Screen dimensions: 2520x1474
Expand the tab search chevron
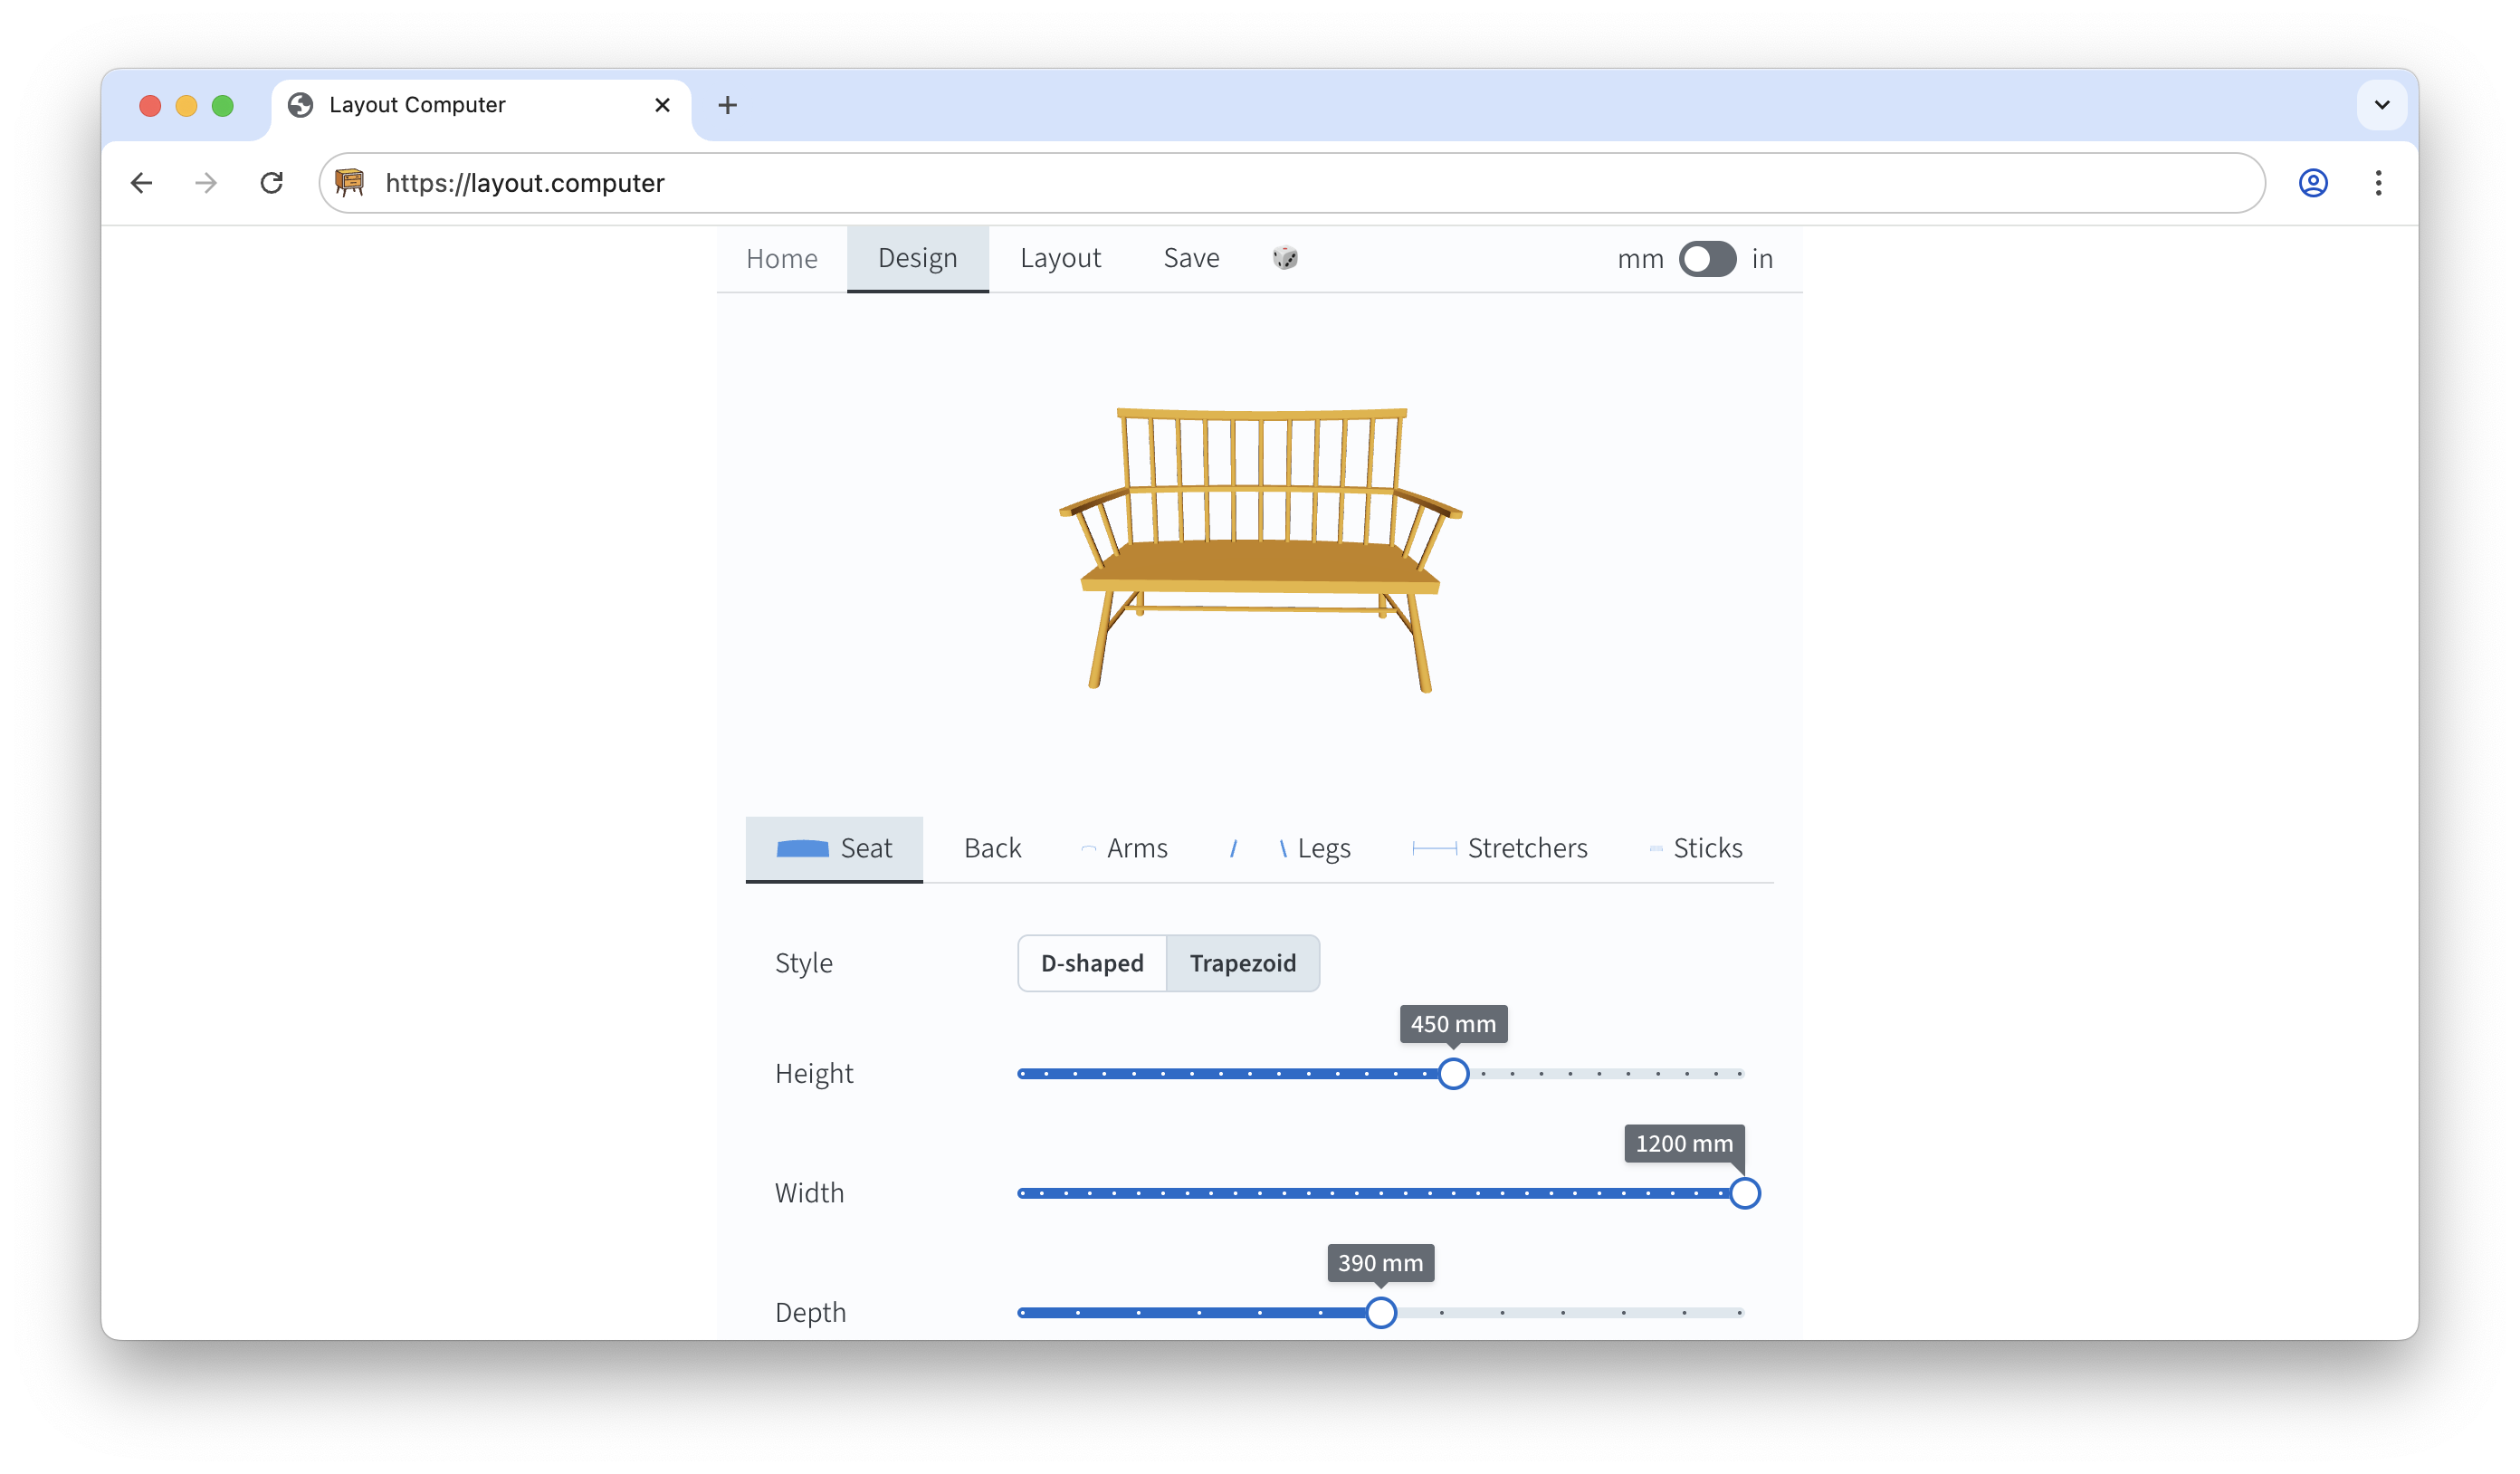coord(2382,105)
